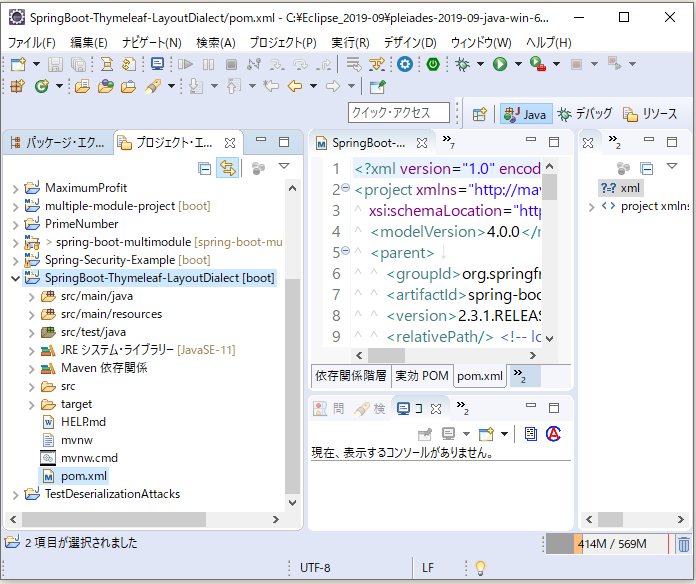Screen dimensions: 696x584
Task: Click the garbage collector trash icon
Action: click(x=684, y=544)
